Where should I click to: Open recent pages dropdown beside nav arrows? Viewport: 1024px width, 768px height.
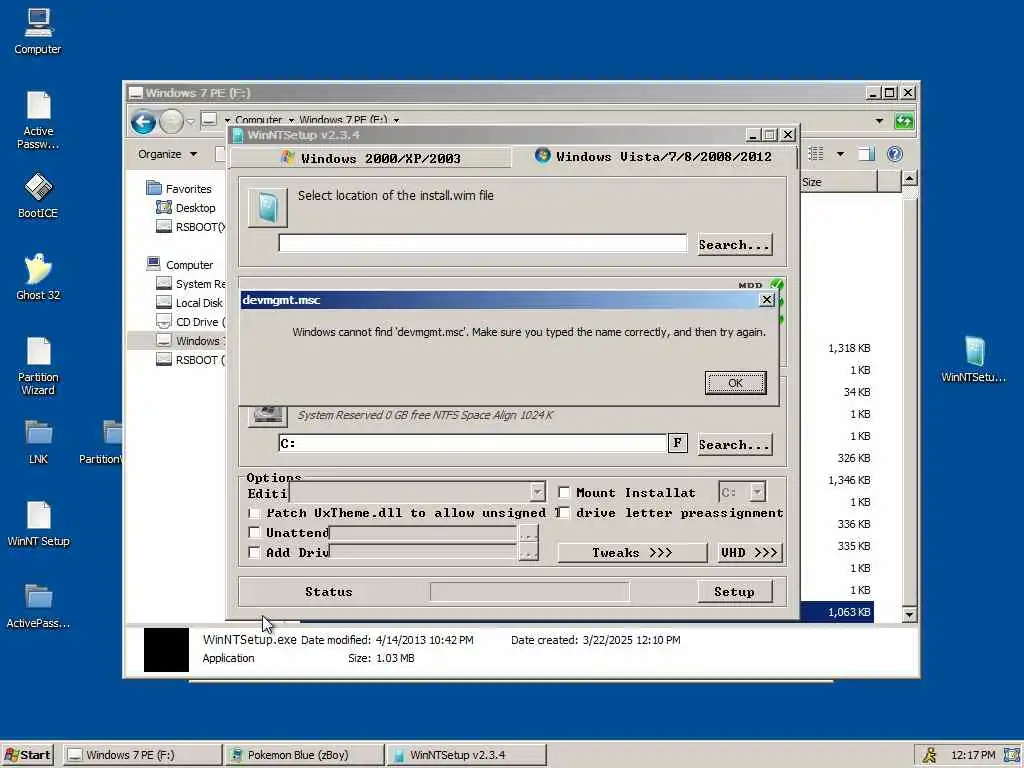(x=190, y=121)
